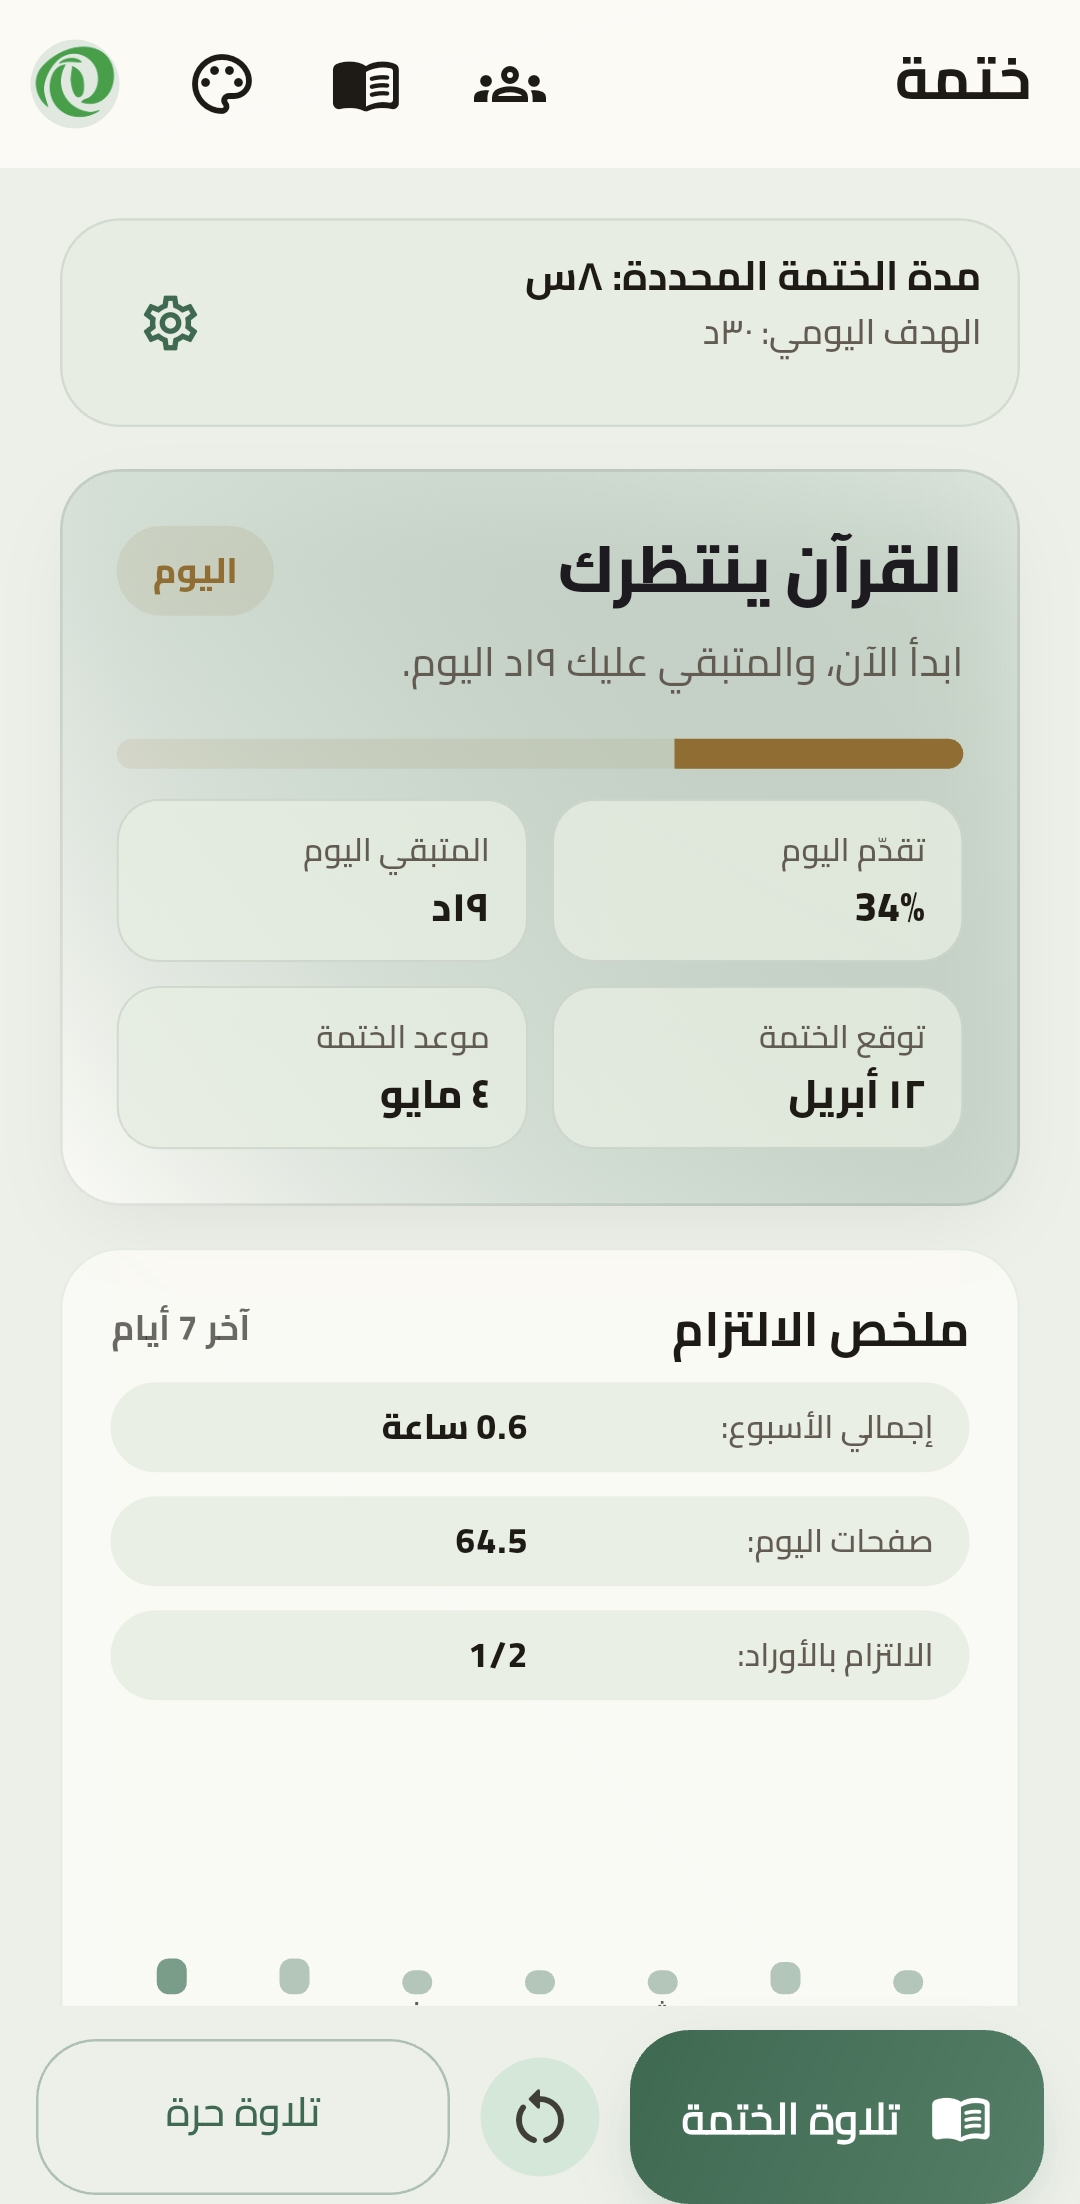
Task: Open the community/groups icon
Action: [510, 85]
